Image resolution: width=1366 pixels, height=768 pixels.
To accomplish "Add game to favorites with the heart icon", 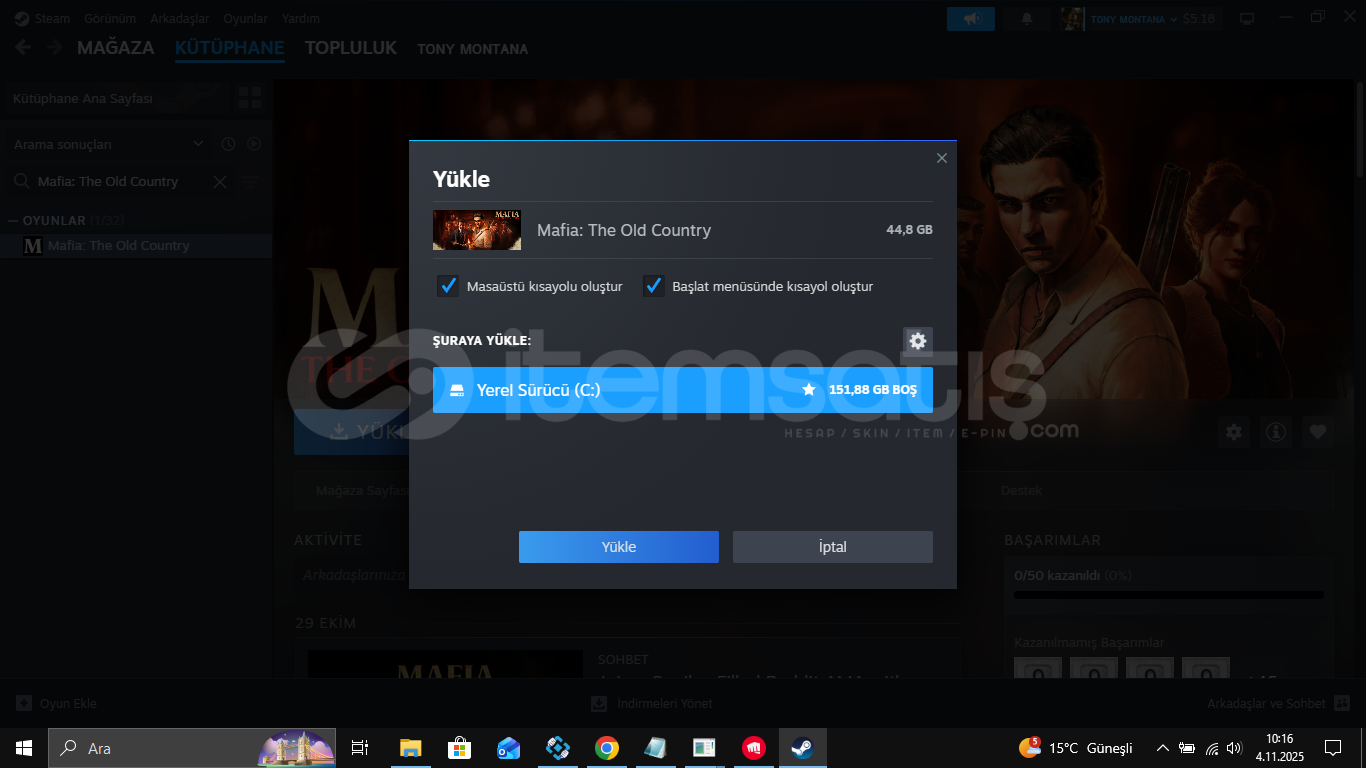I will pos(1318,432).
